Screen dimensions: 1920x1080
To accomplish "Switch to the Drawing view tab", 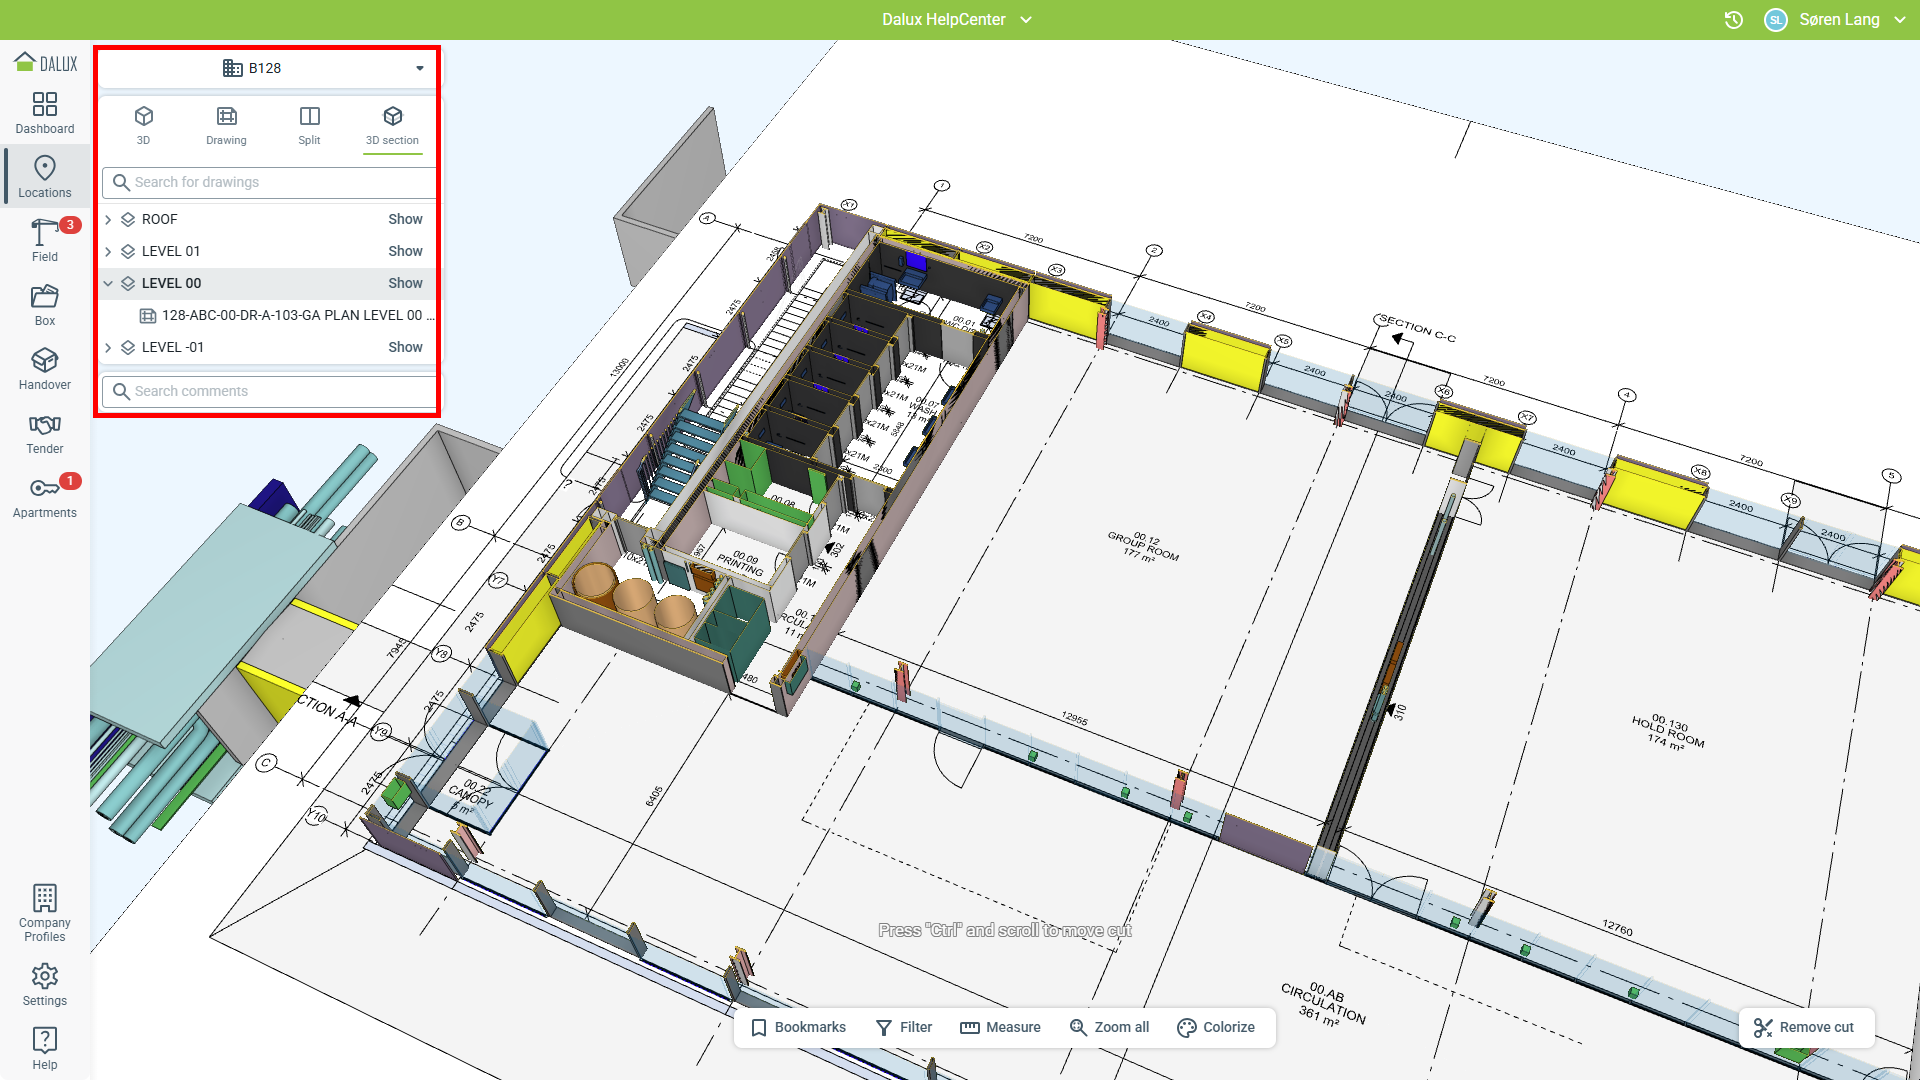I will [226, 125].
